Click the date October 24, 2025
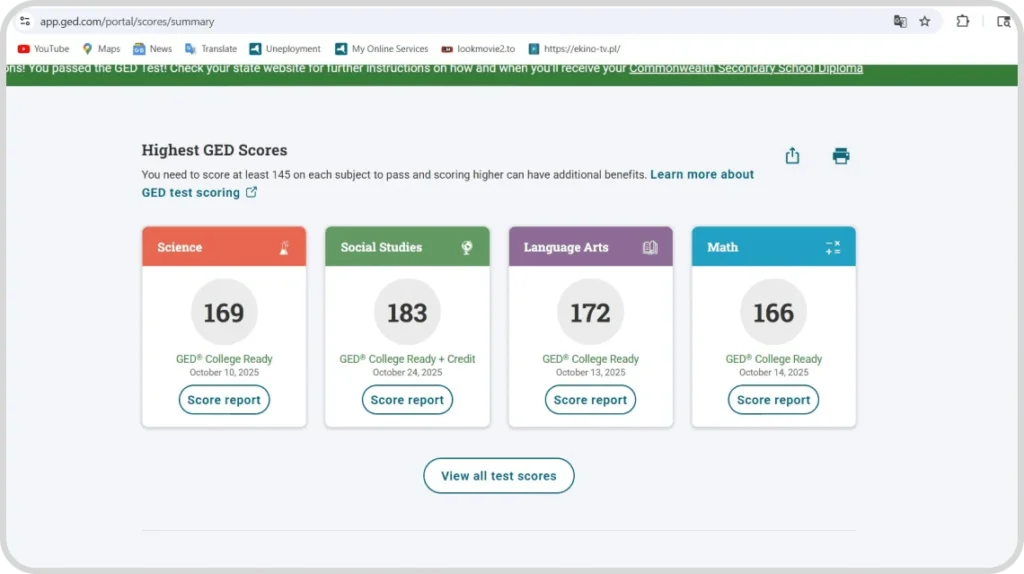The width and height of the screenshot is (1024, 574). coord(407,372)
